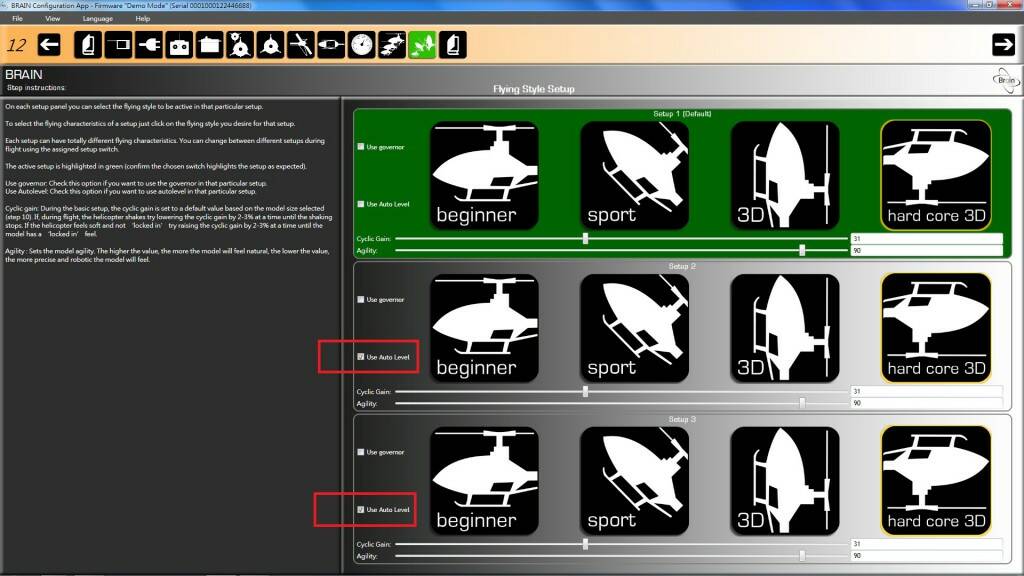Open the radio transmitter step icon
Viewport: 1024px width, 576px height.
(x=179, y=45)
